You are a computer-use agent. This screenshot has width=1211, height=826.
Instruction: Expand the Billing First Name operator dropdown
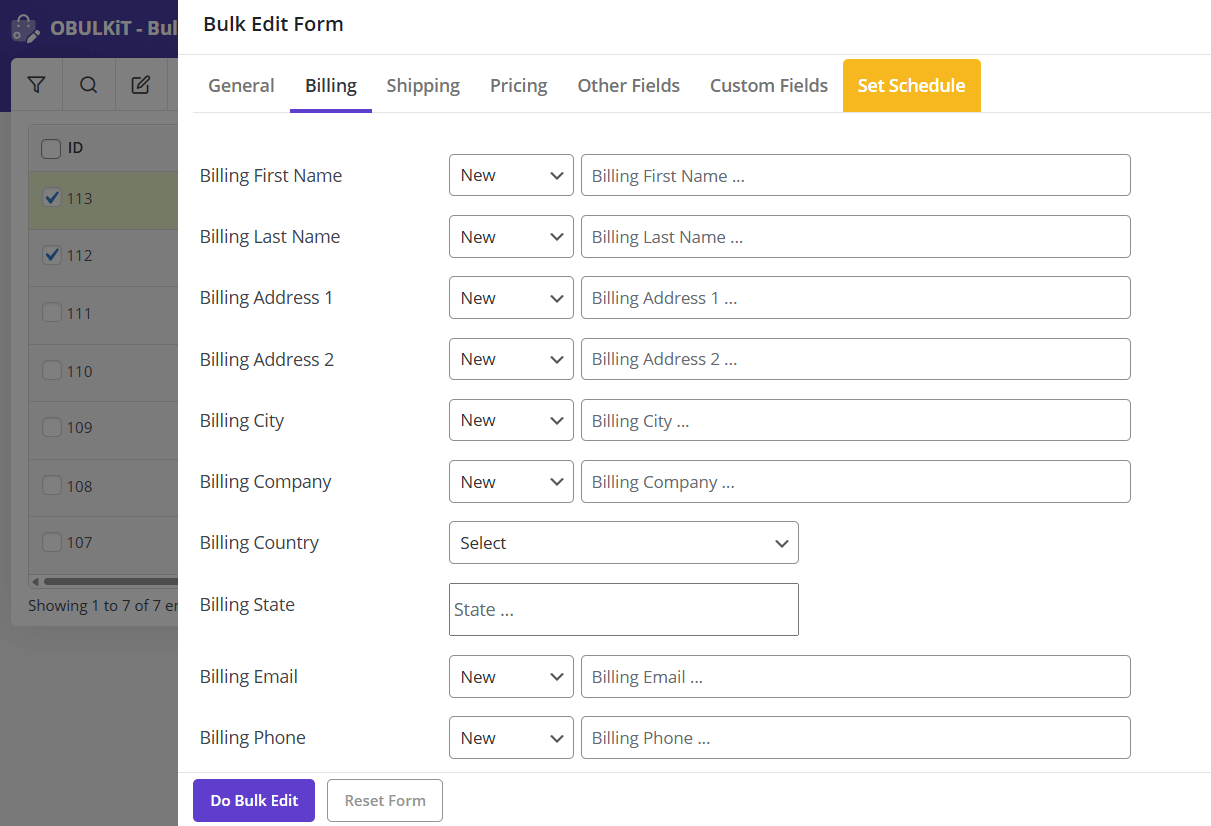[x=511, y=176]
